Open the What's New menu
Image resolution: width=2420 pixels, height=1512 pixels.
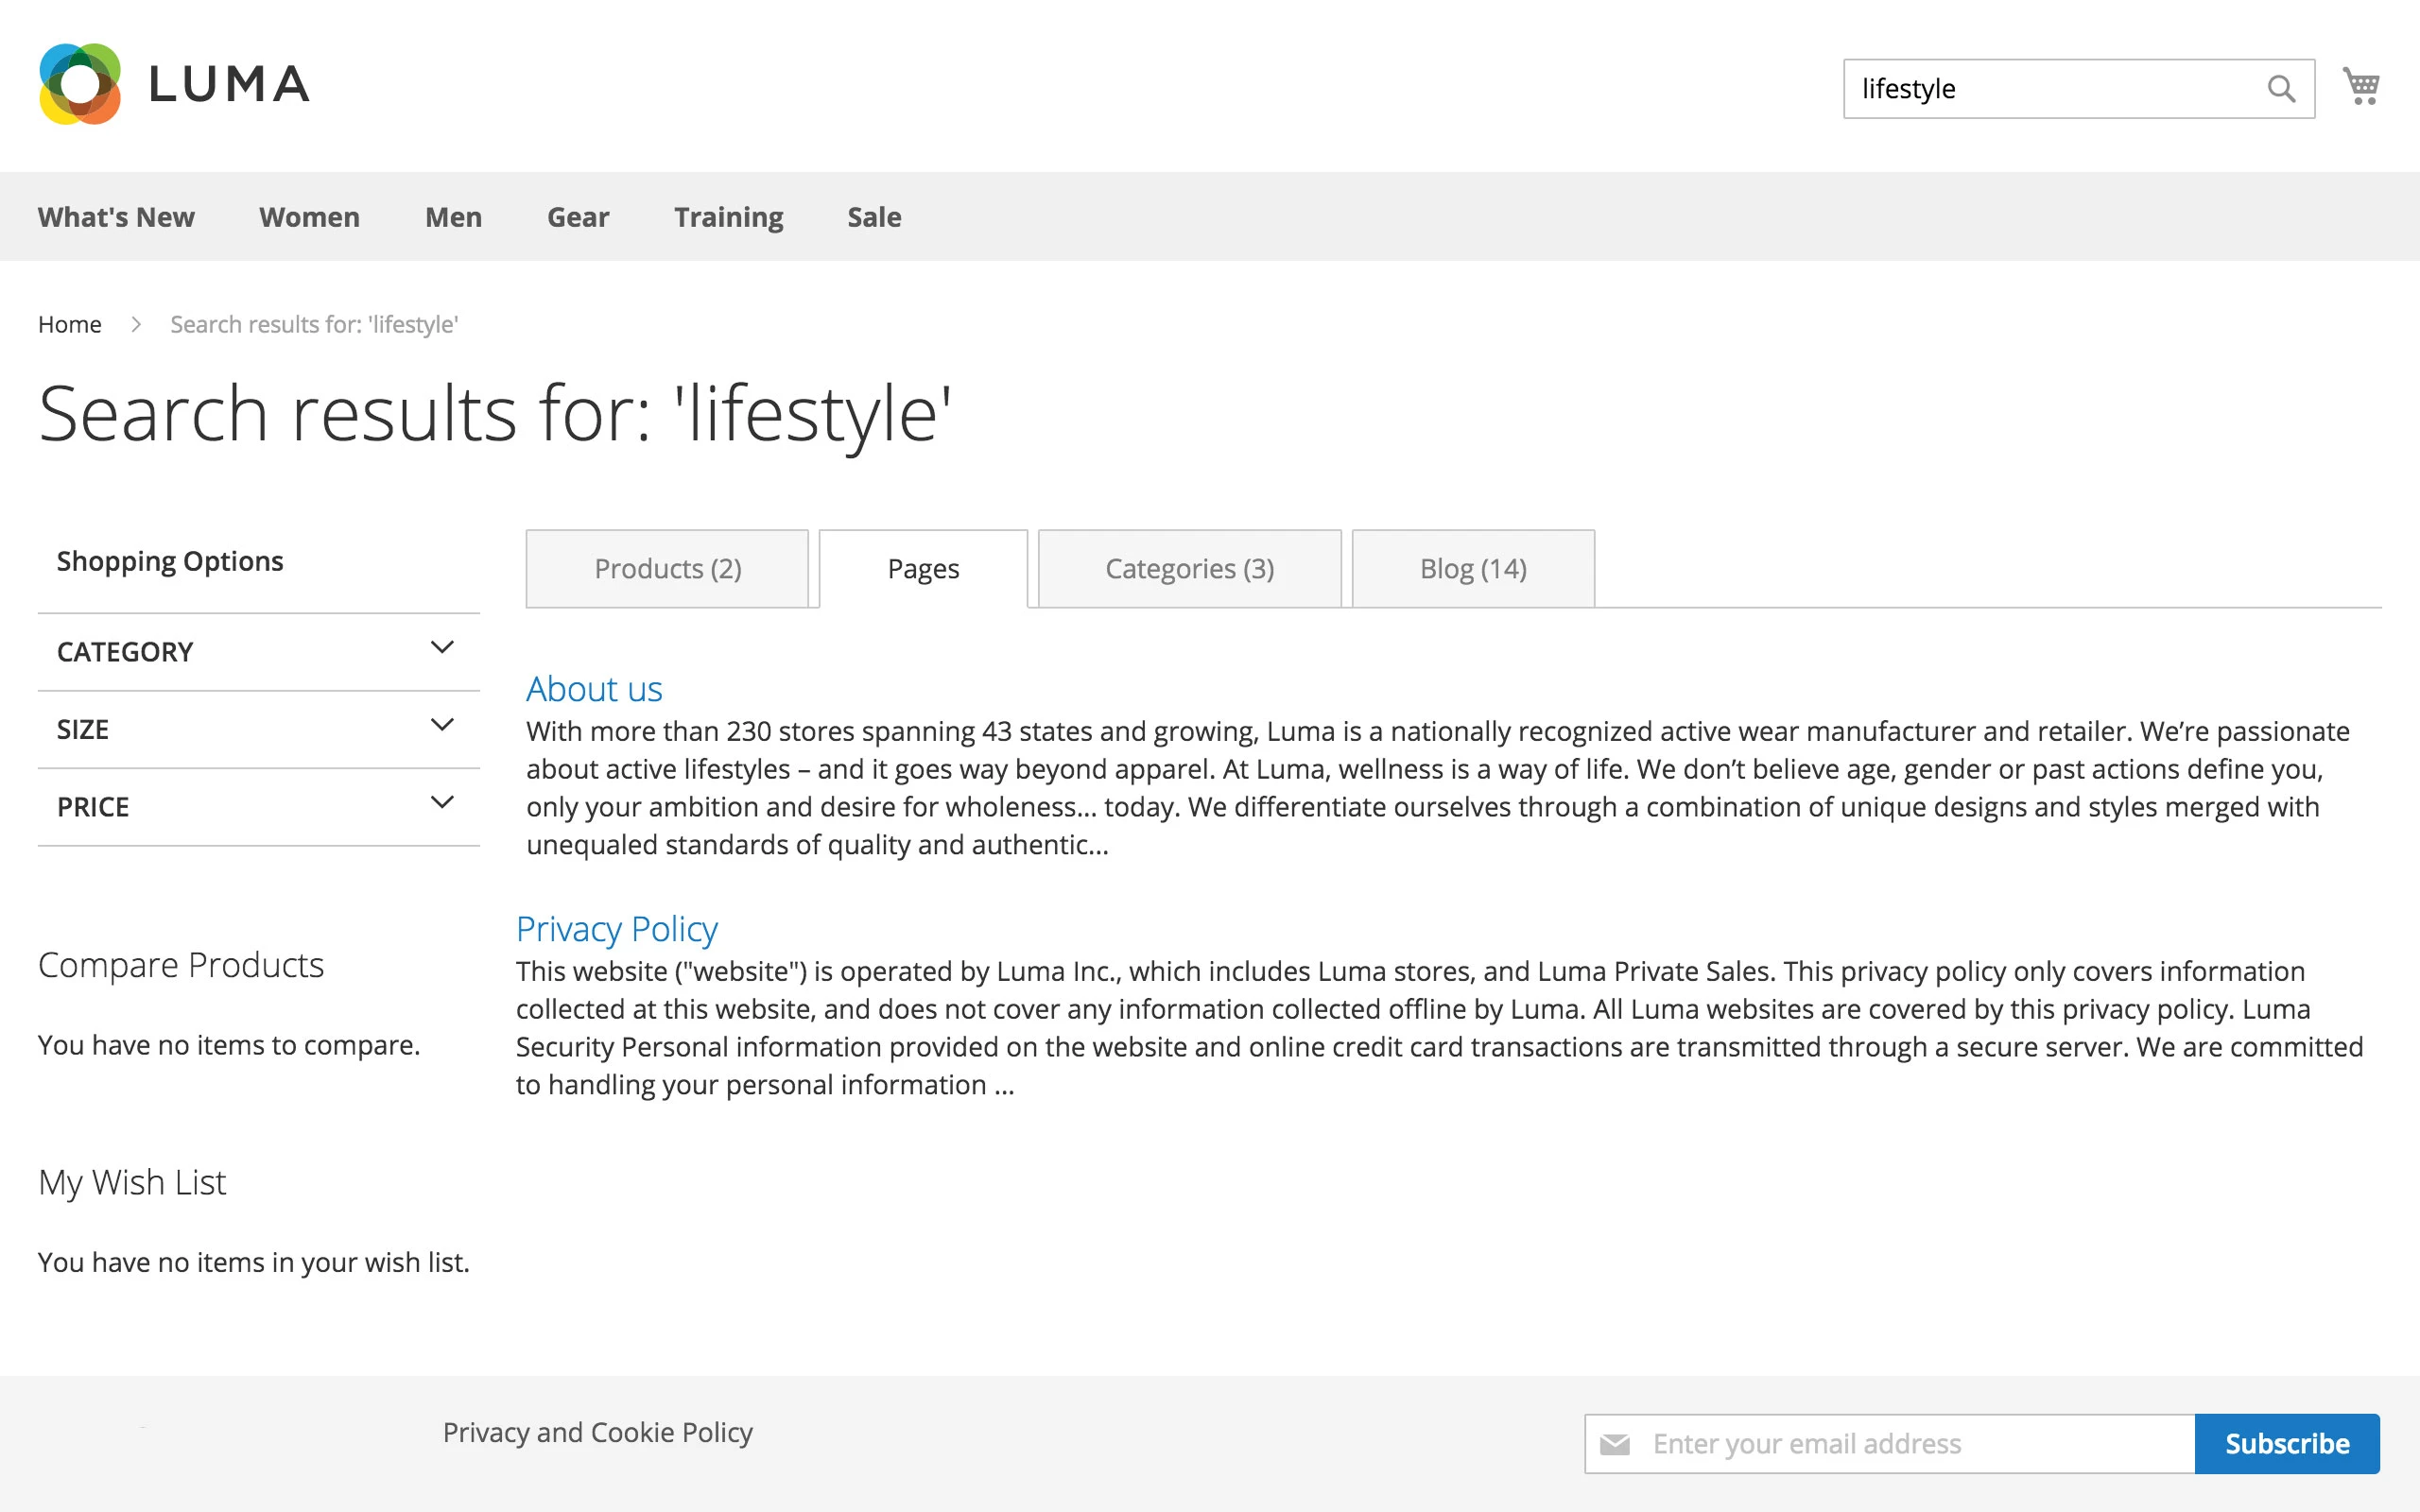(x=116, y=217)
